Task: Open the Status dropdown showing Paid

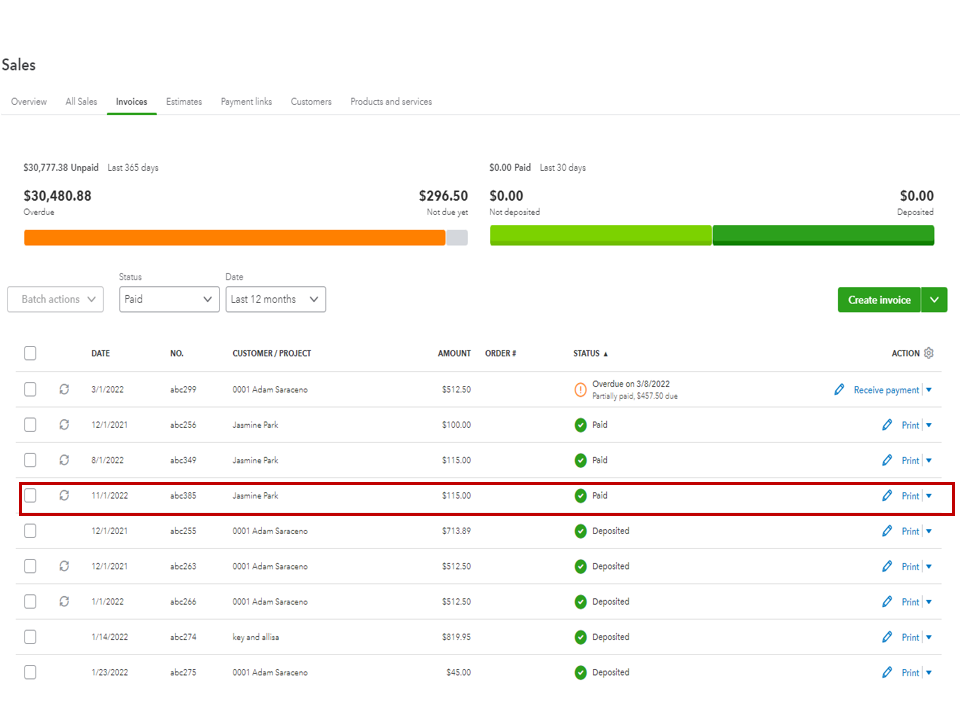Action: coord(169,299)
